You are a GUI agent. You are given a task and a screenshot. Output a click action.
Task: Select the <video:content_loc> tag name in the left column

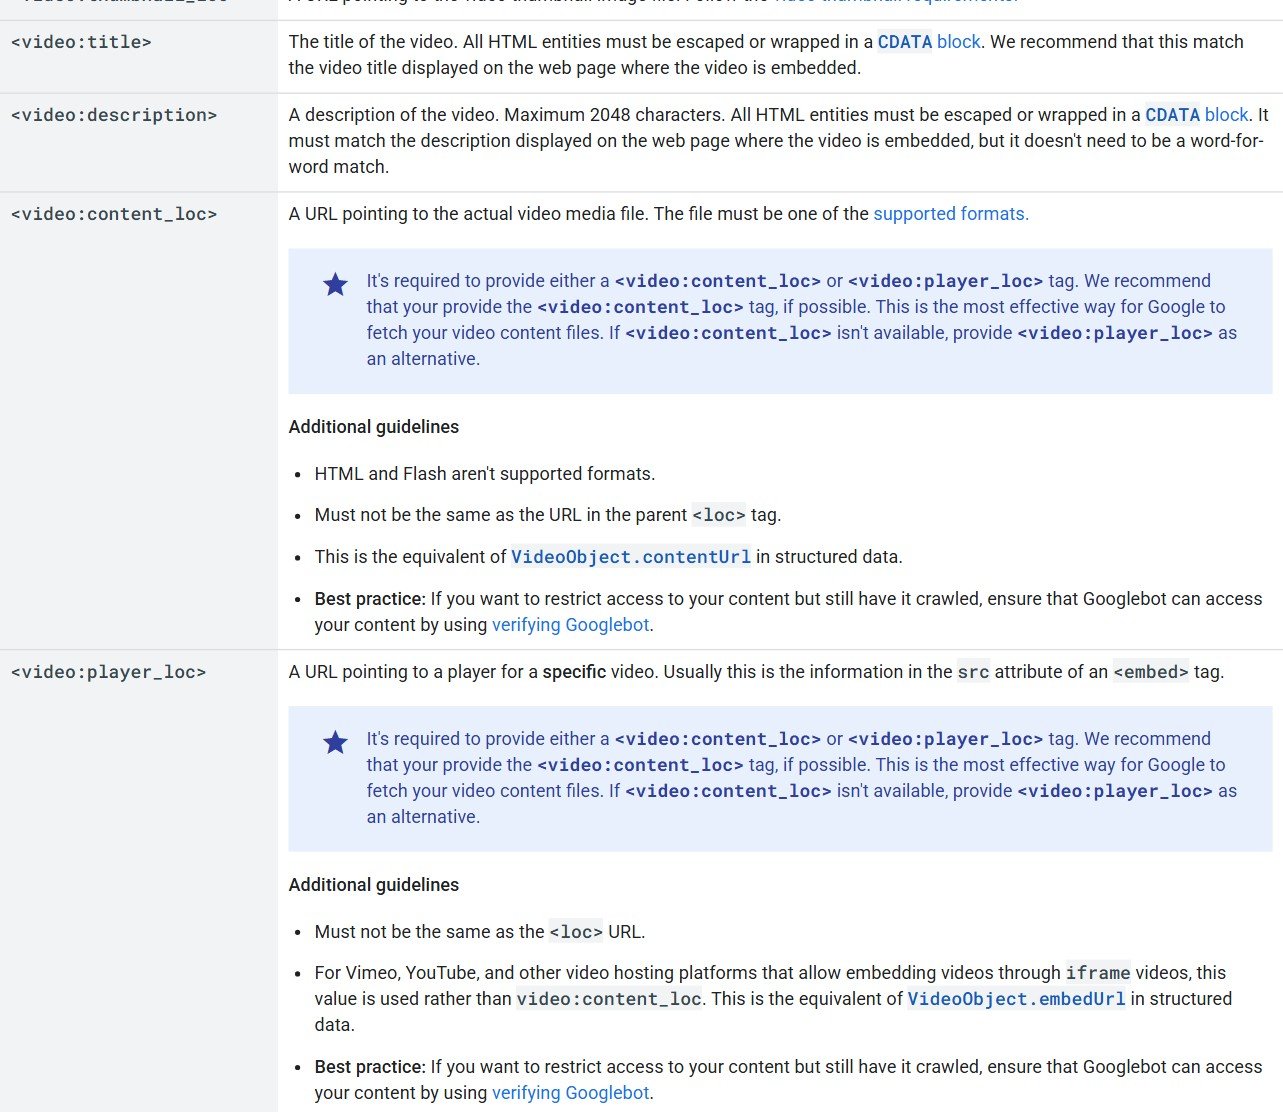pyautogui.click(x=114, y=214)
